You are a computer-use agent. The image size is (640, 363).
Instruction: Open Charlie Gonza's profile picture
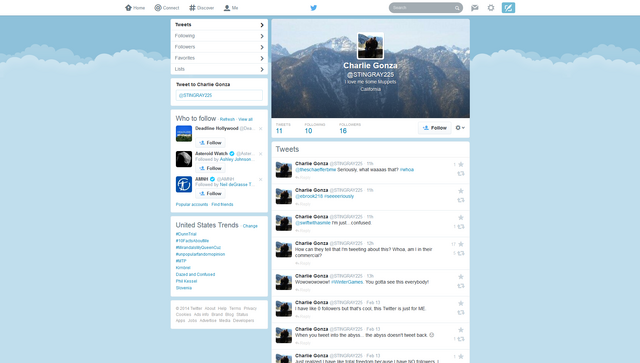pos(371,46)
